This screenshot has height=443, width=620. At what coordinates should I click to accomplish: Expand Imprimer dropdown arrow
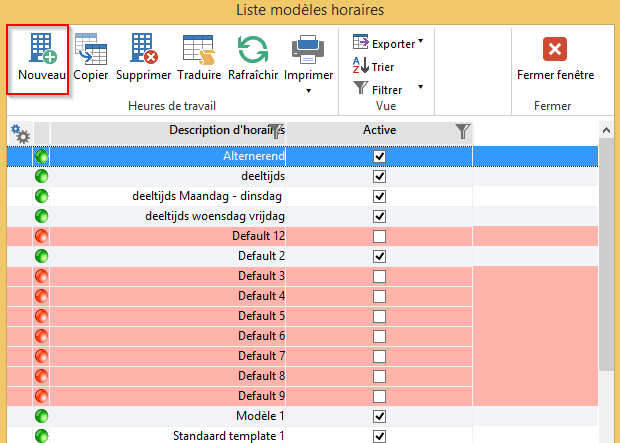(x=308, y=91)
